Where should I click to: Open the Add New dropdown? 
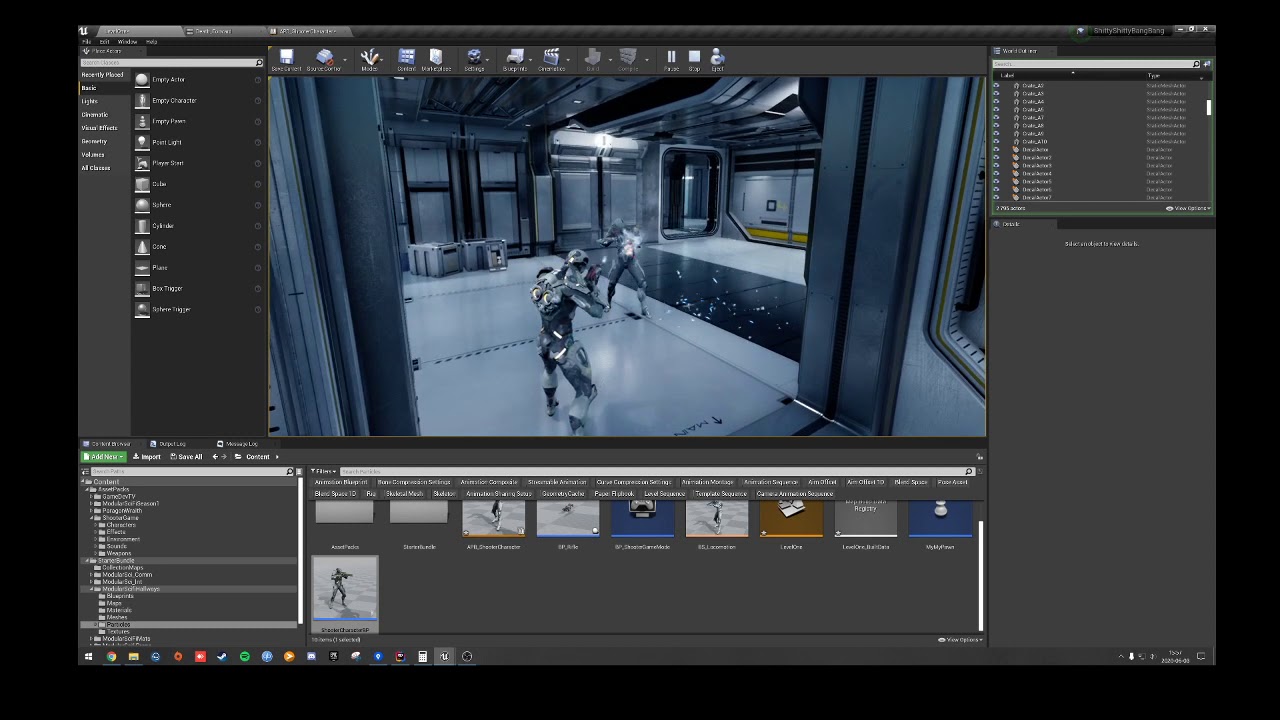104,457
